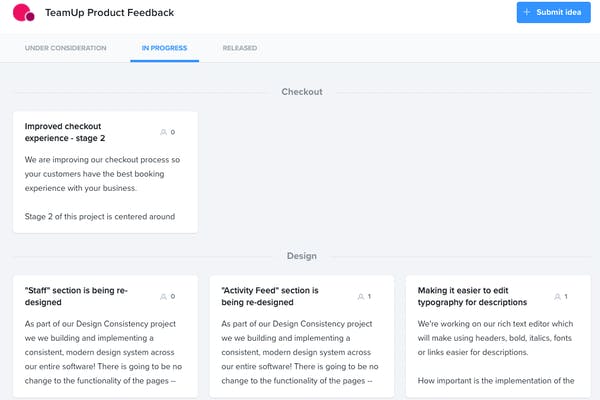Click the TeamUp pink circle logo
600x400 pixels.
point(24,13)
